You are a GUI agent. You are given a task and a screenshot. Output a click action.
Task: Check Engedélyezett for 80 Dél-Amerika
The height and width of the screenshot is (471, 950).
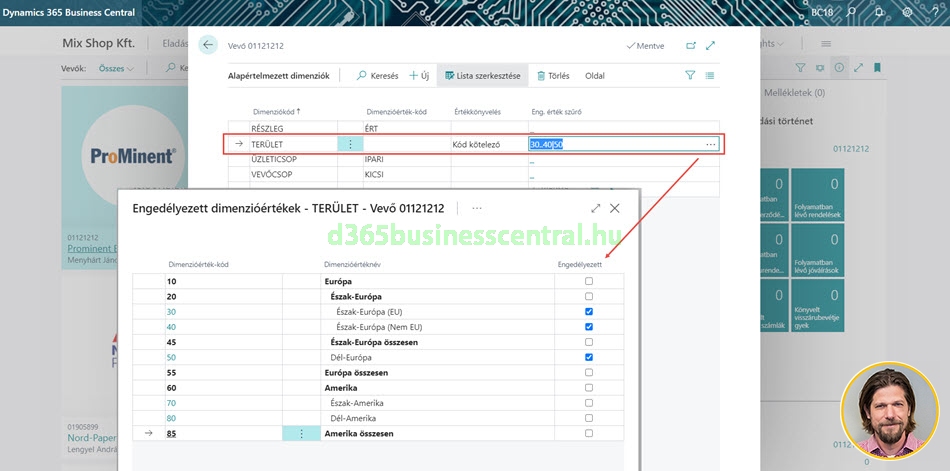(589, 418)
